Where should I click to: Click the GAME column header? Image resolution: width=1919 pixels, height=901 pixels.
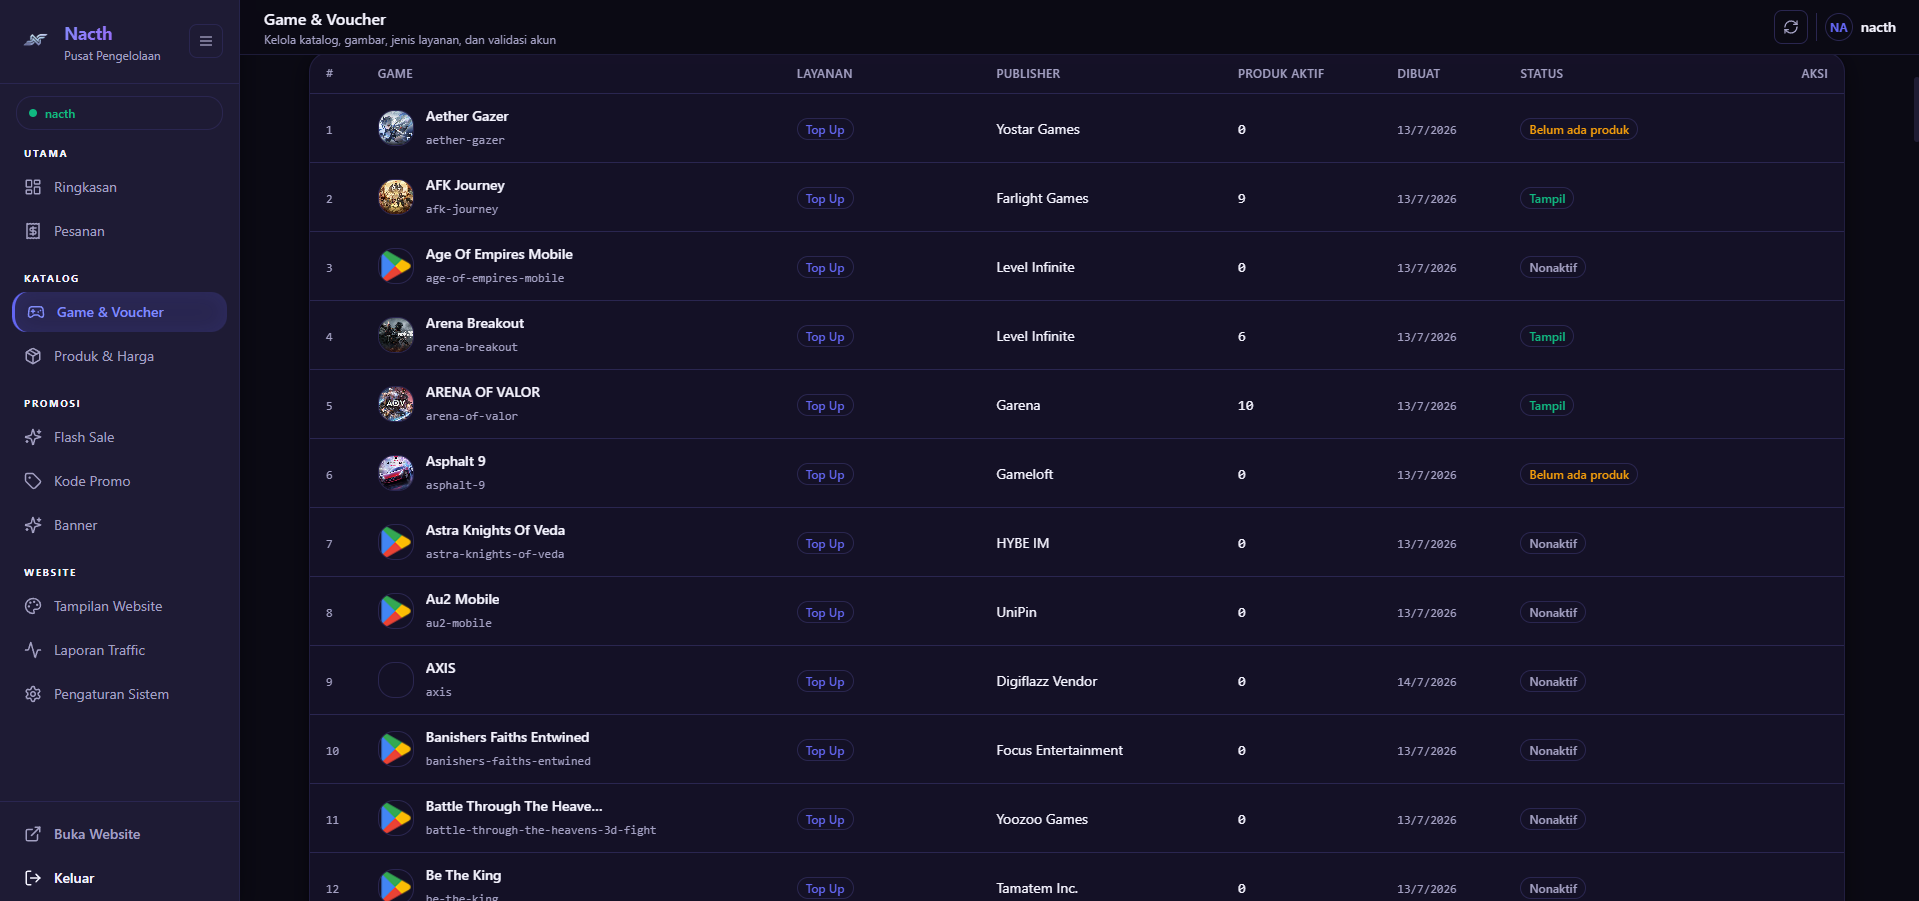[x=395, y=74]
